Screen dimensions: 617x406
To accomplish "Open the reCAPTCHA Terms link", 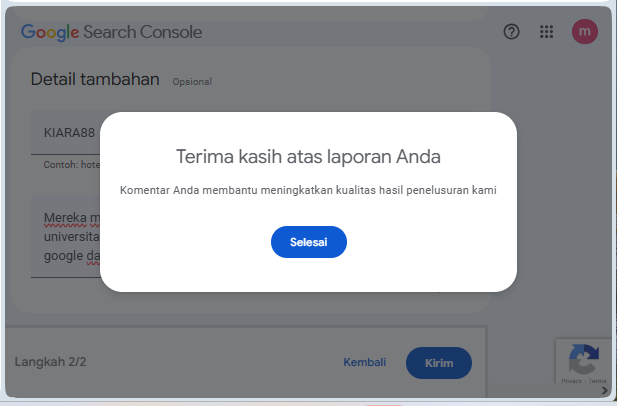I will tap(597, 381).
